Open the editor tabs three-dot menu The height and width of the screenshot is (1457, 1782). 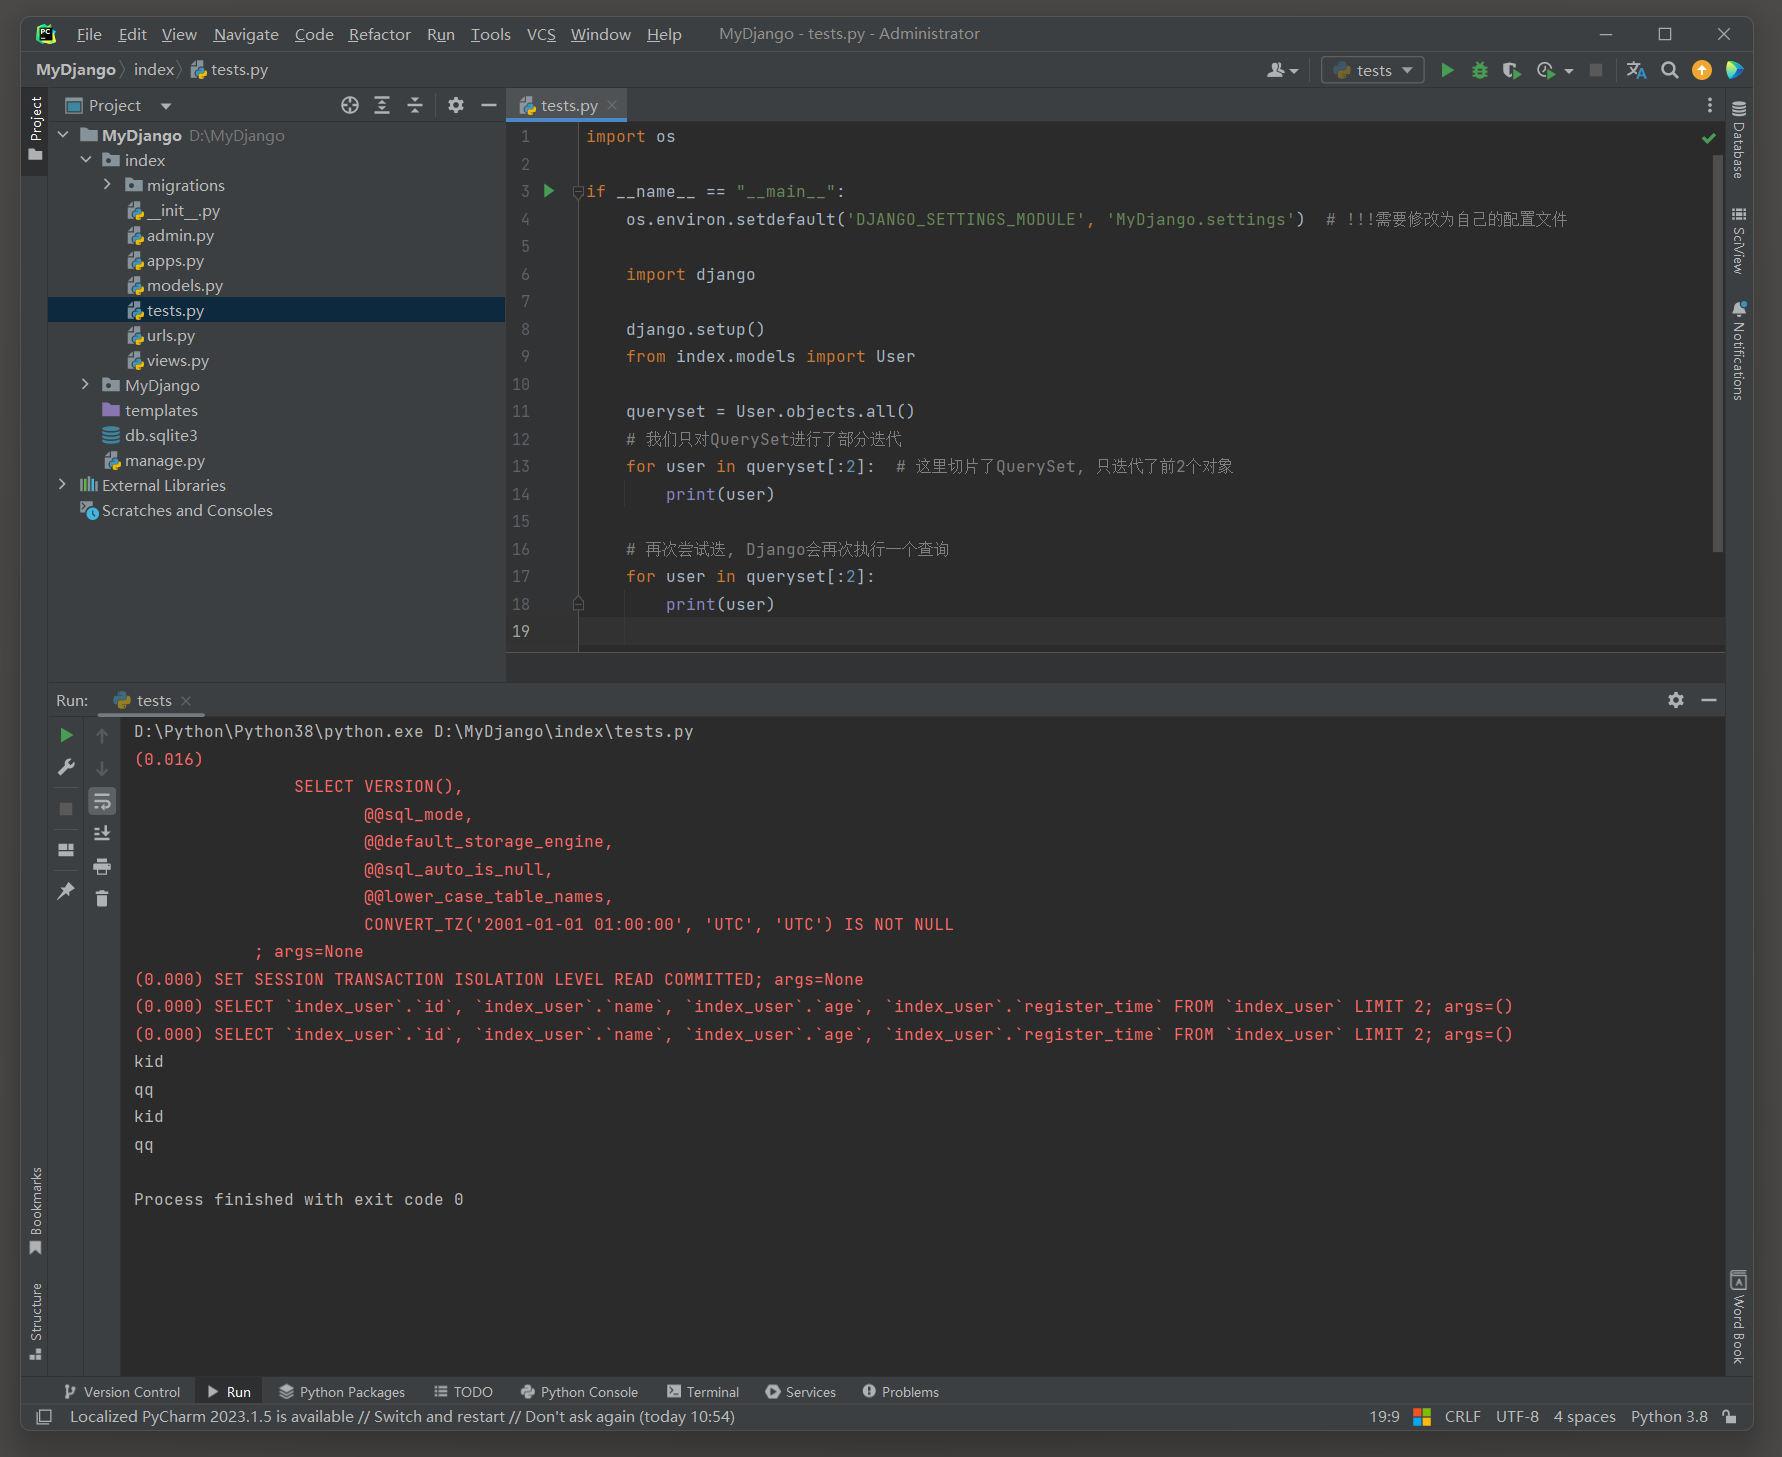click(1710, 105)
